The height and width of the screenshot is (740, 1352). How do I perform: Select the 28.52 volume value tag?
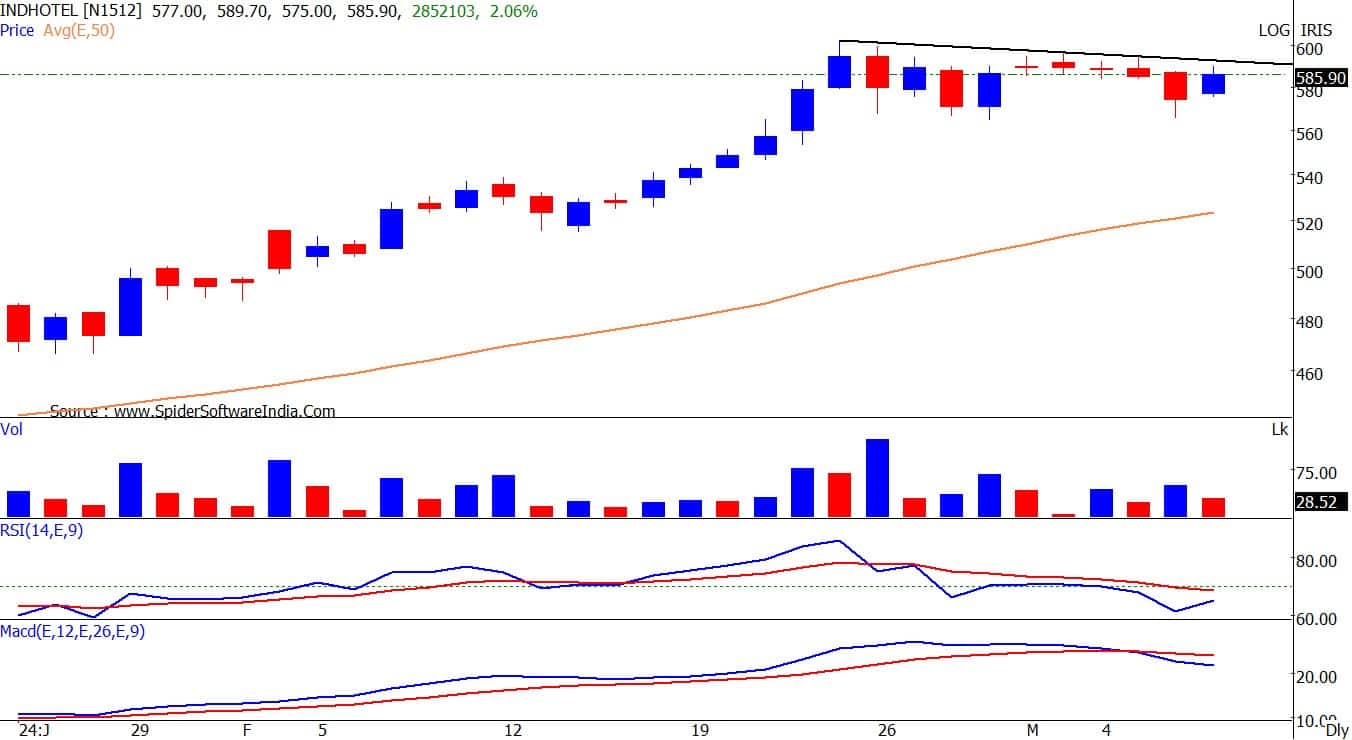(x=1319, y=502)
